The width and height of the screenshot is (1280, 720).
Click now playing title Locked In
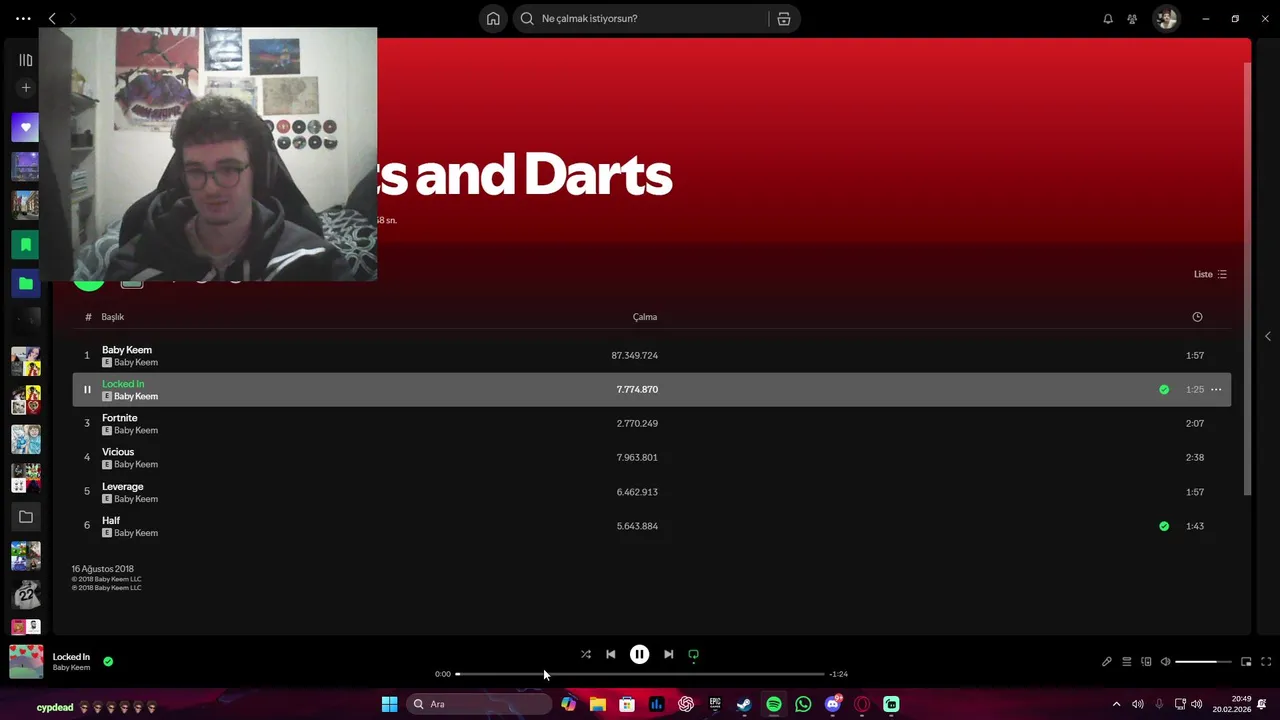[x=71, y=657]
